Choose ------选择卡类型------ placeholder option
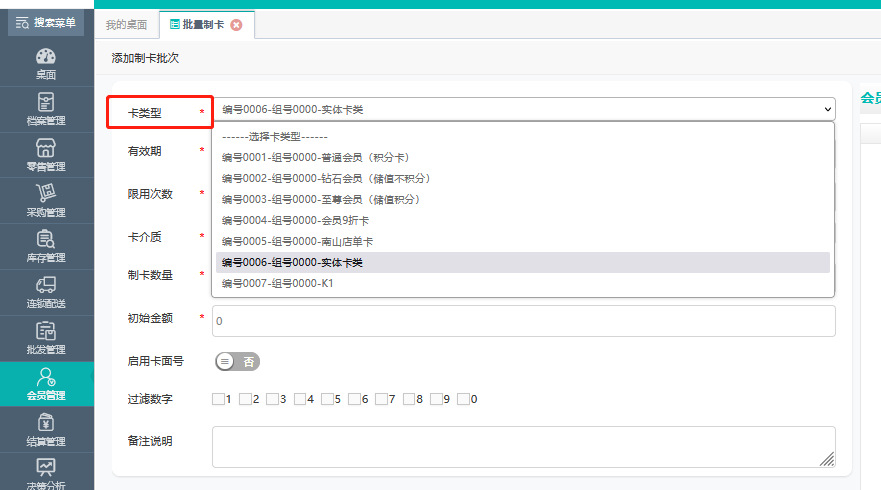Screen dimensions: 881x490 [523, 137]
